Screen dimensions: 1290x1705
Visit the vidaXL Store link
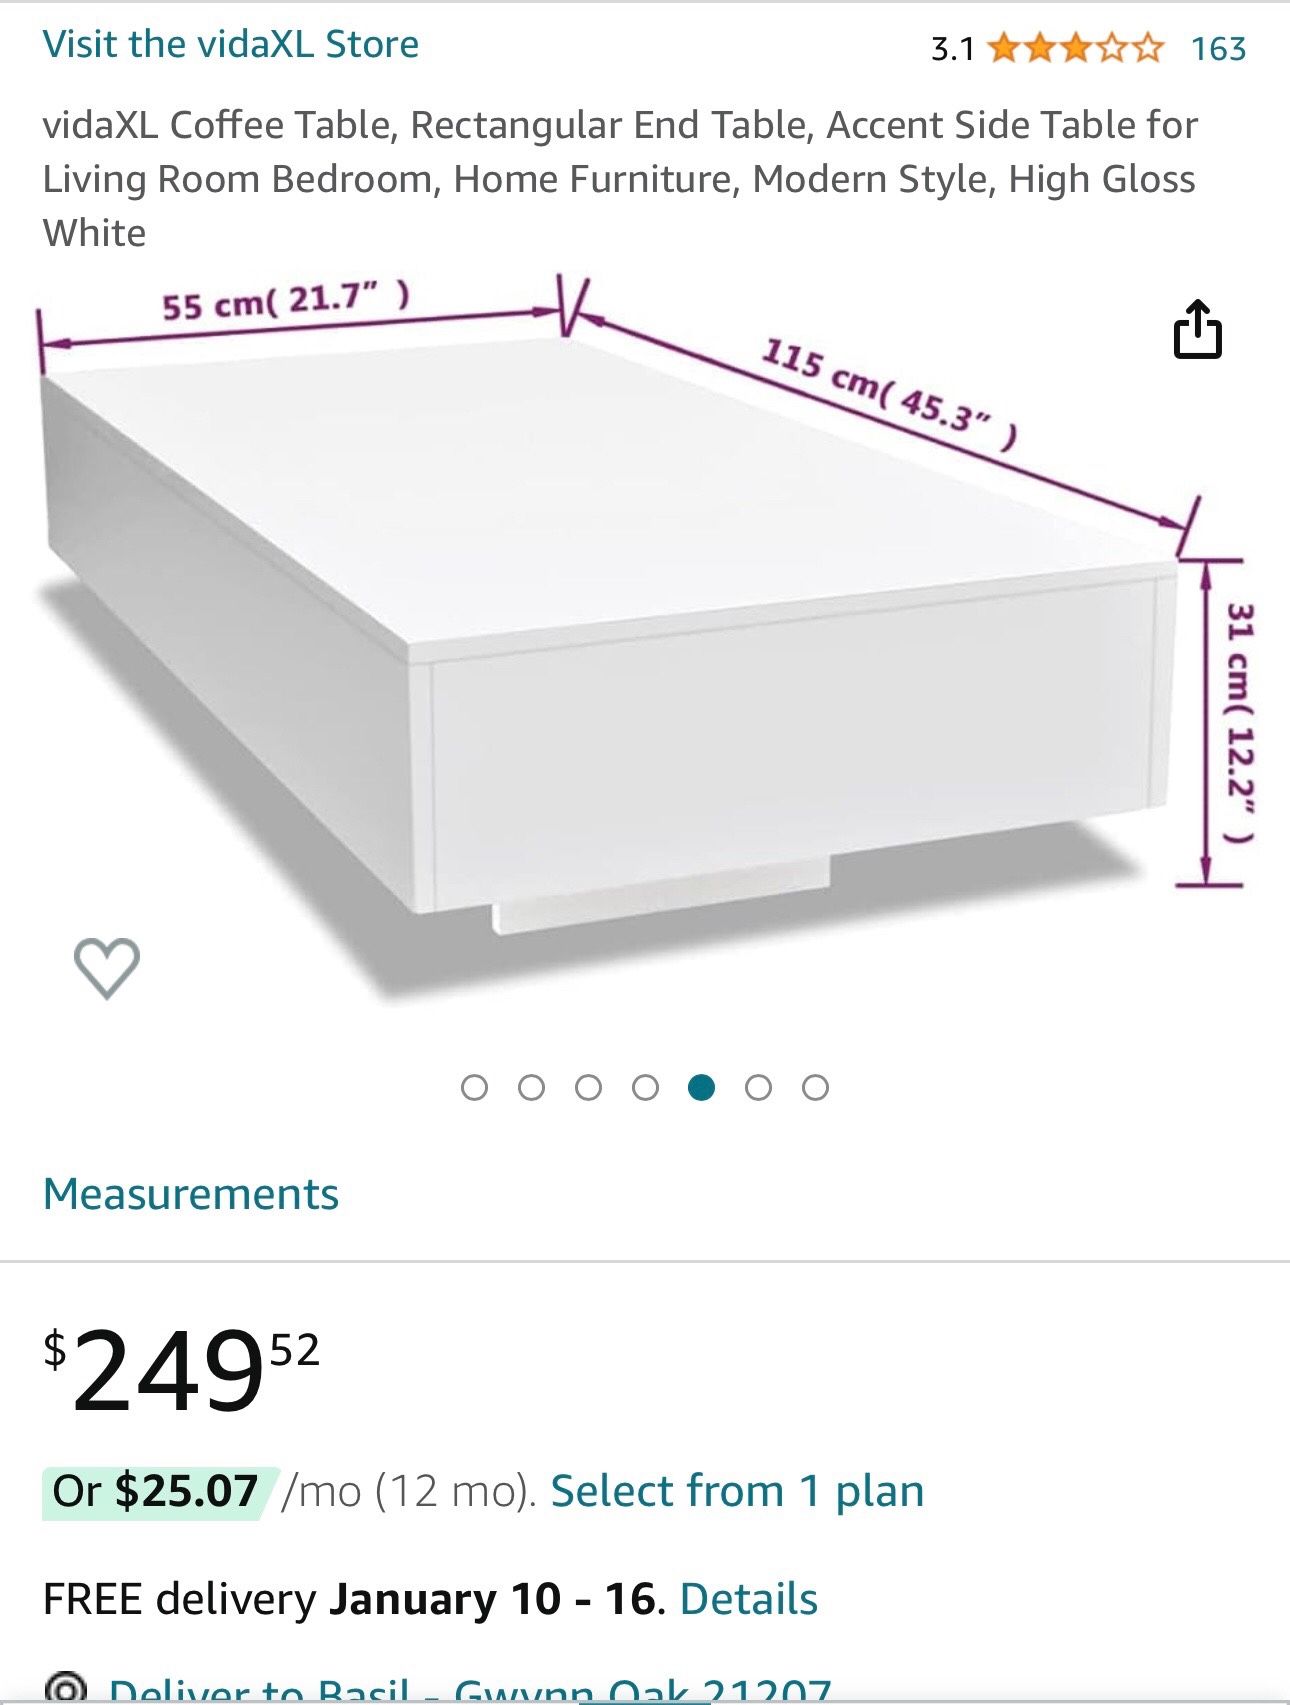point(230,45)
